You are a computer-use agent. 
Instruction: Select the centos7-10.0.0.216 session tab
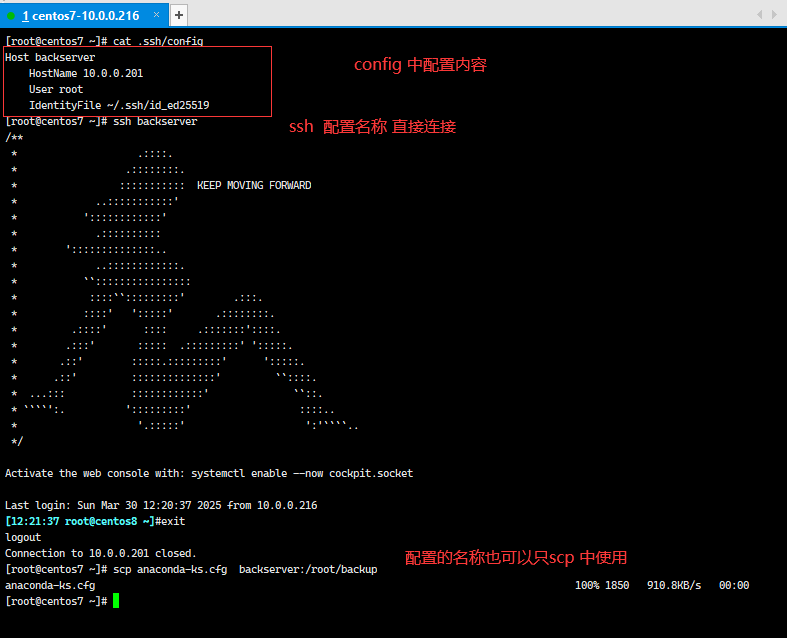tap(84, 15)
